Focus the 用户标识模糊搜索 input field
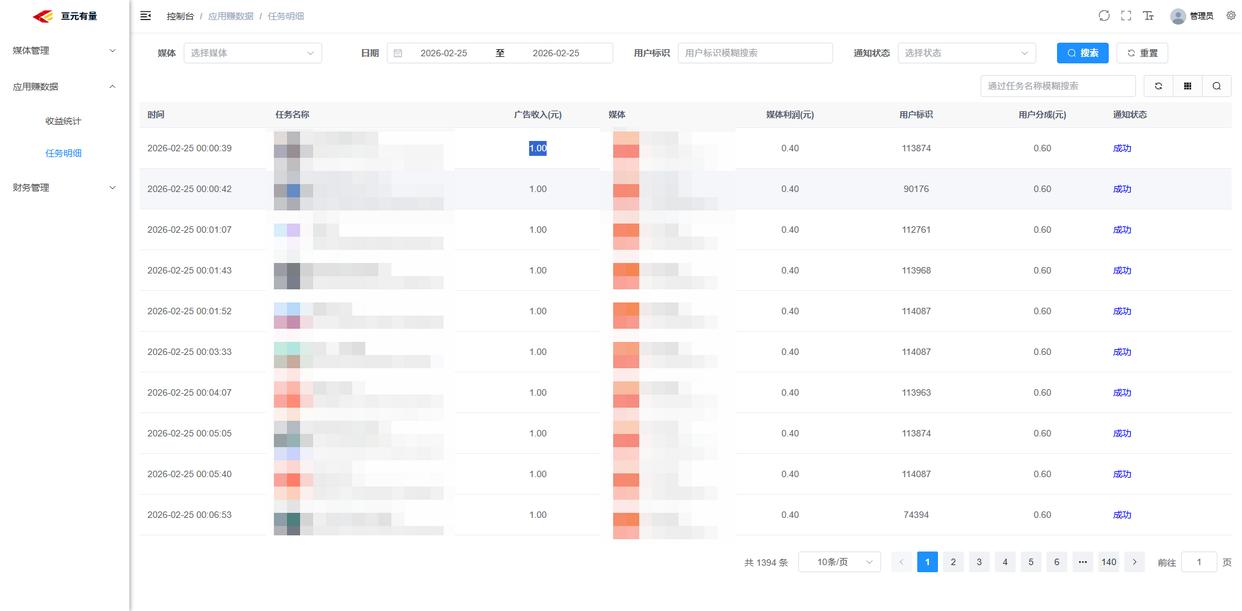The height and width of the screenshot is (611, 1242). [x=755, y=53]
